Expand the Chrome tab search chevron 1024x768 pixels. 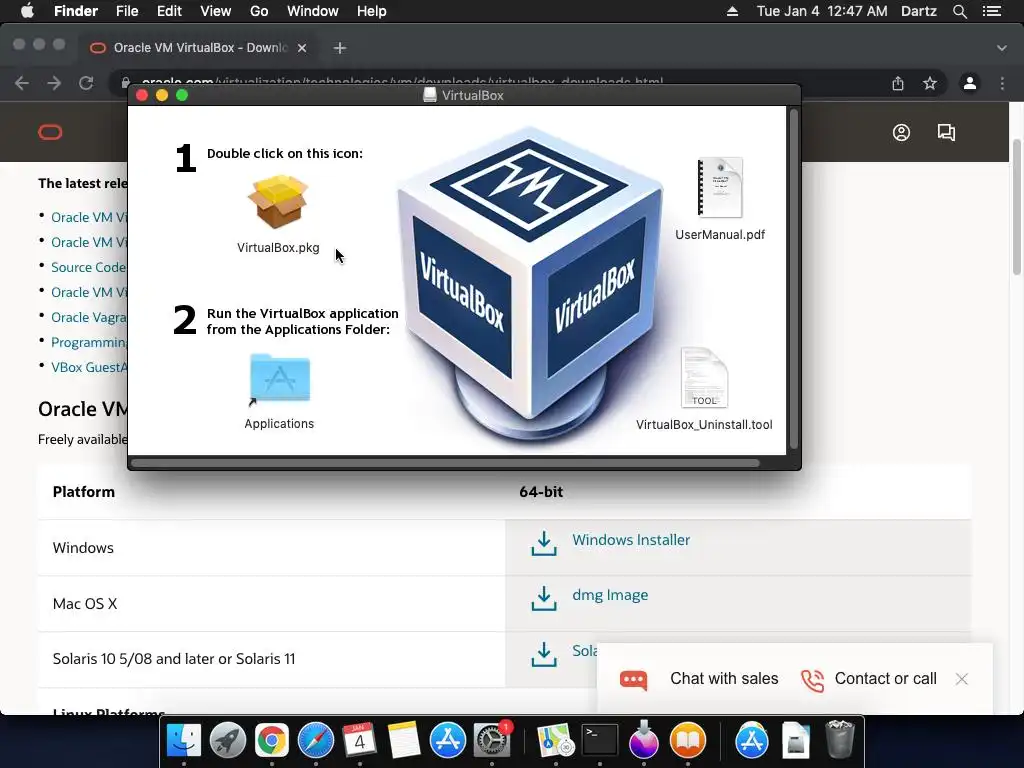point(1002,48)
